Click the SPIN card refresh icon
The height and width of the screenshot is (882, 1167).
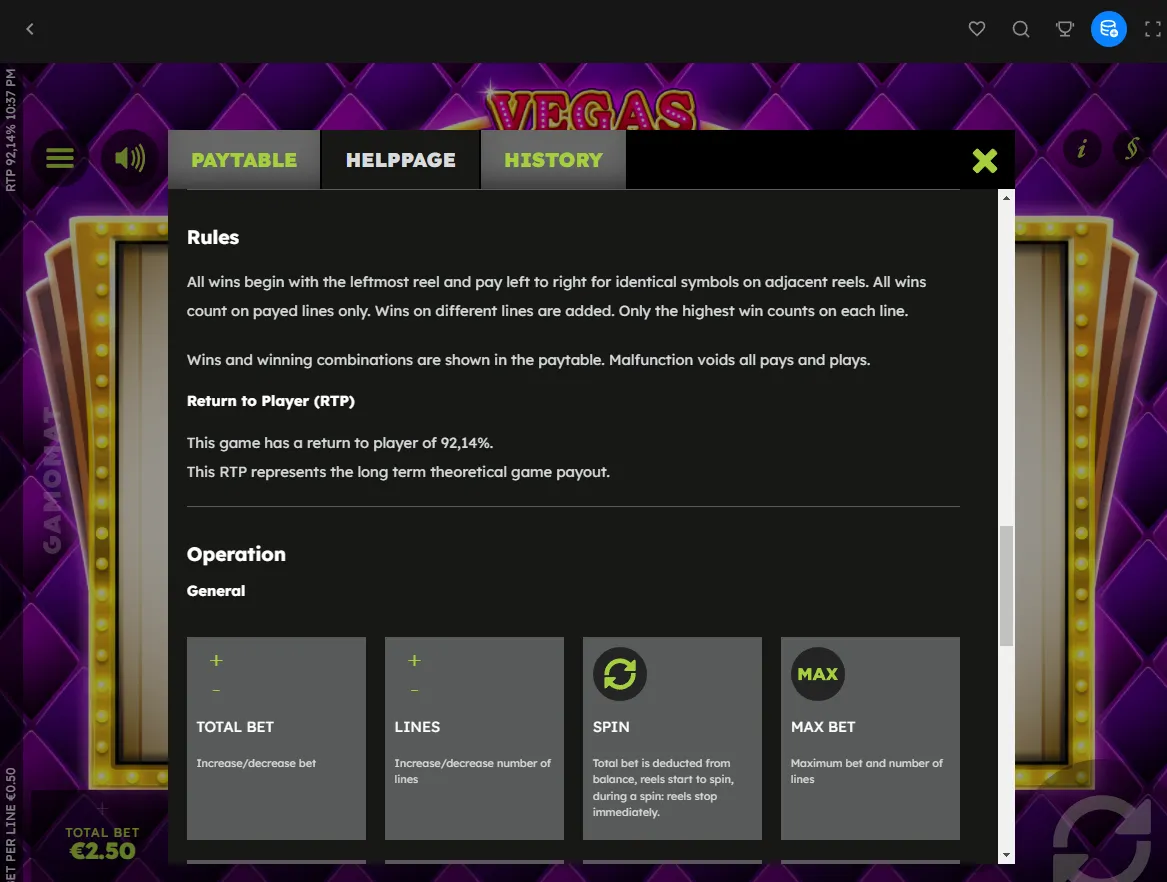[x=620, y=674]
